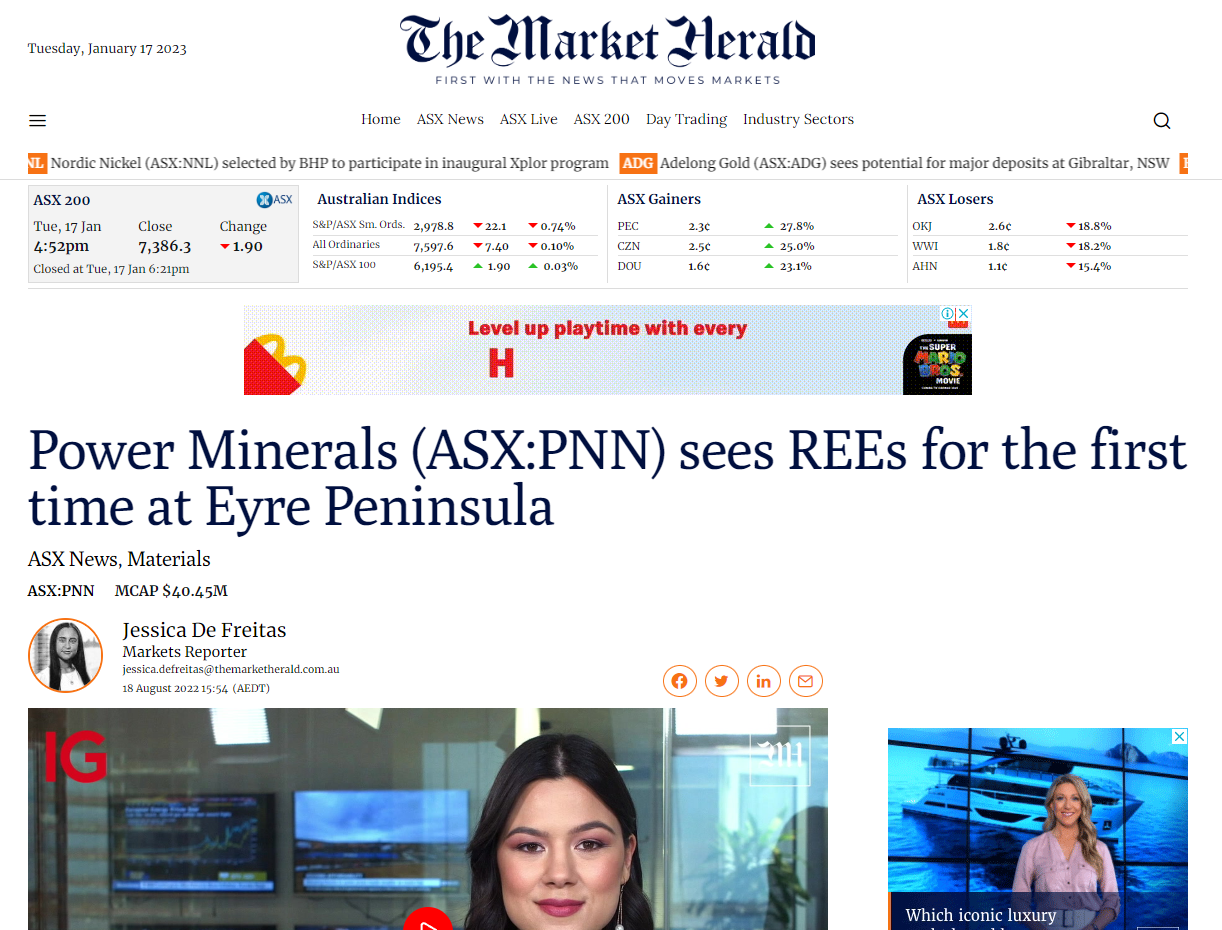The image size is (1222, 930).
Task: Close the yacht sidebar ad
Action: (x=1179, y=736)
